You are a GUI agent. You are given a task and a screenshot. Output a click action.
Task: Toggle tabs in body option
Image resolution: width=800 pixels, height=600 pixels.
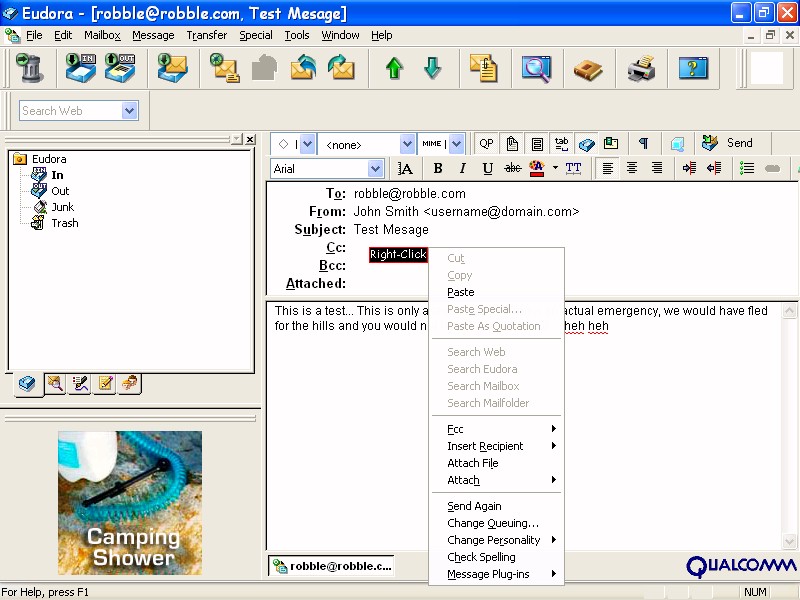pyautogui.click(x=561, y=144)
